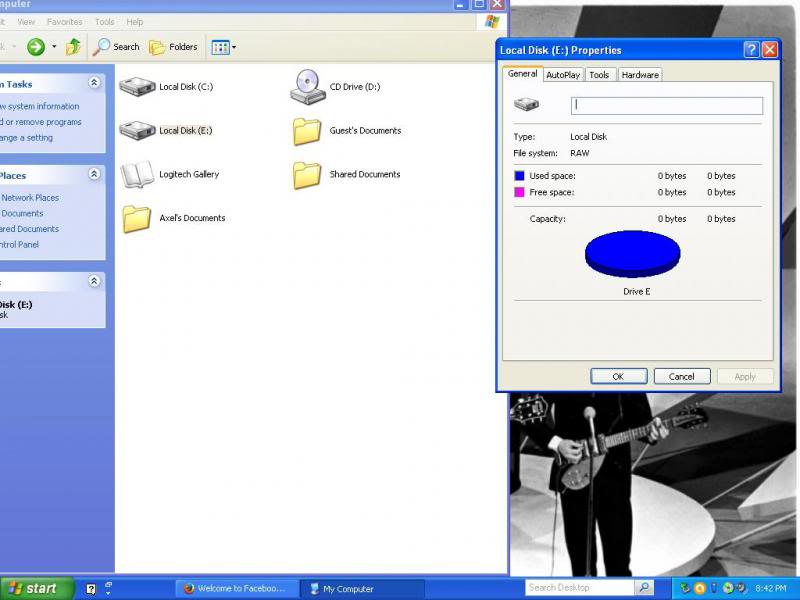
Task: Switch to the Welcome to Facebook Firefox taskbar button
Action: coord(236,589)
